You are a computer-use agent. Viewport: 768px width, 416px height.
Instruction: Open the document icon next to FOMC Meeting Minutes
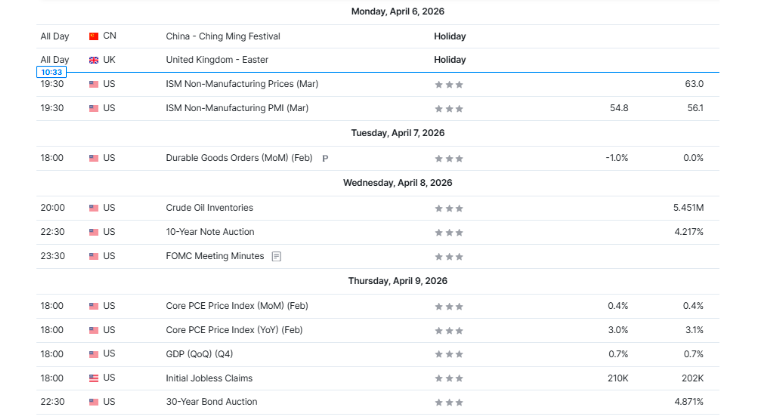[x=277, y=256]
